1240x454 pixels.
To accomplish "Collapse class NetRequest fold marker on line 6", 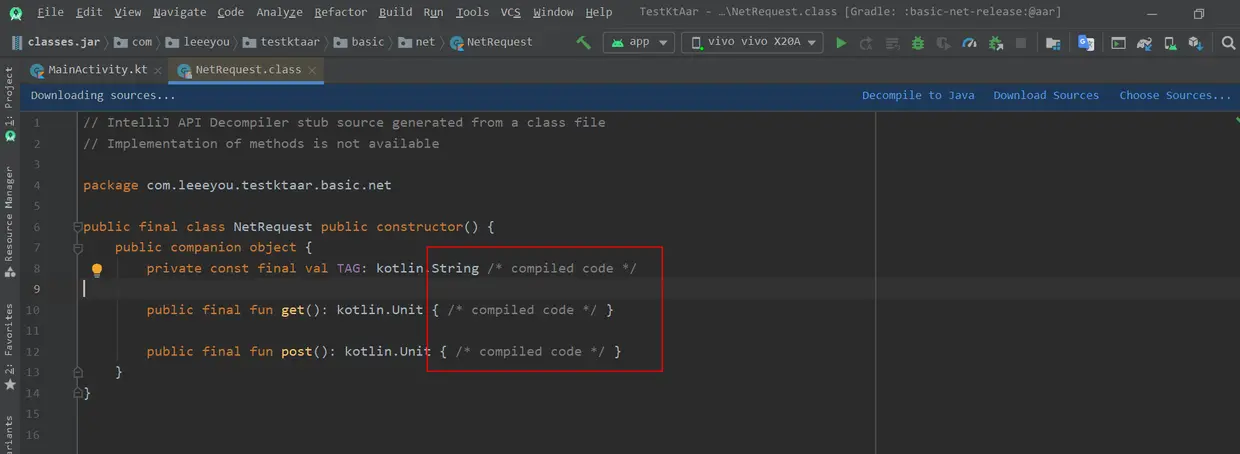I will click(78, 227).
